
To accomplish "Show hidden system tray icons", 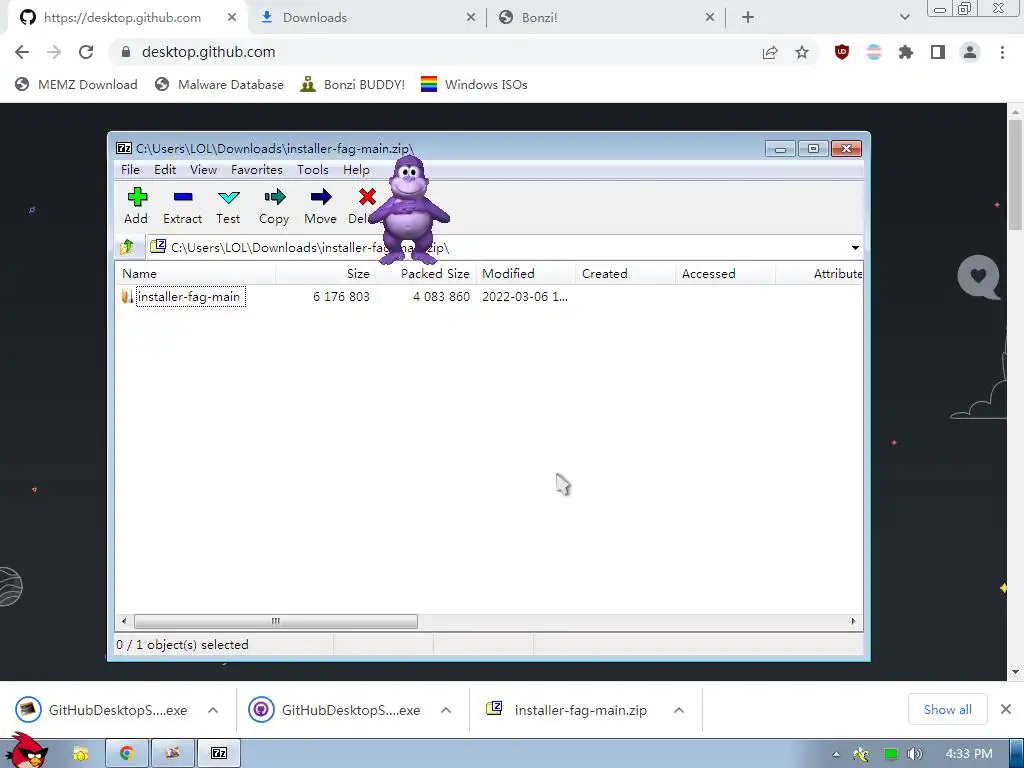I will (x=836, y=754).
